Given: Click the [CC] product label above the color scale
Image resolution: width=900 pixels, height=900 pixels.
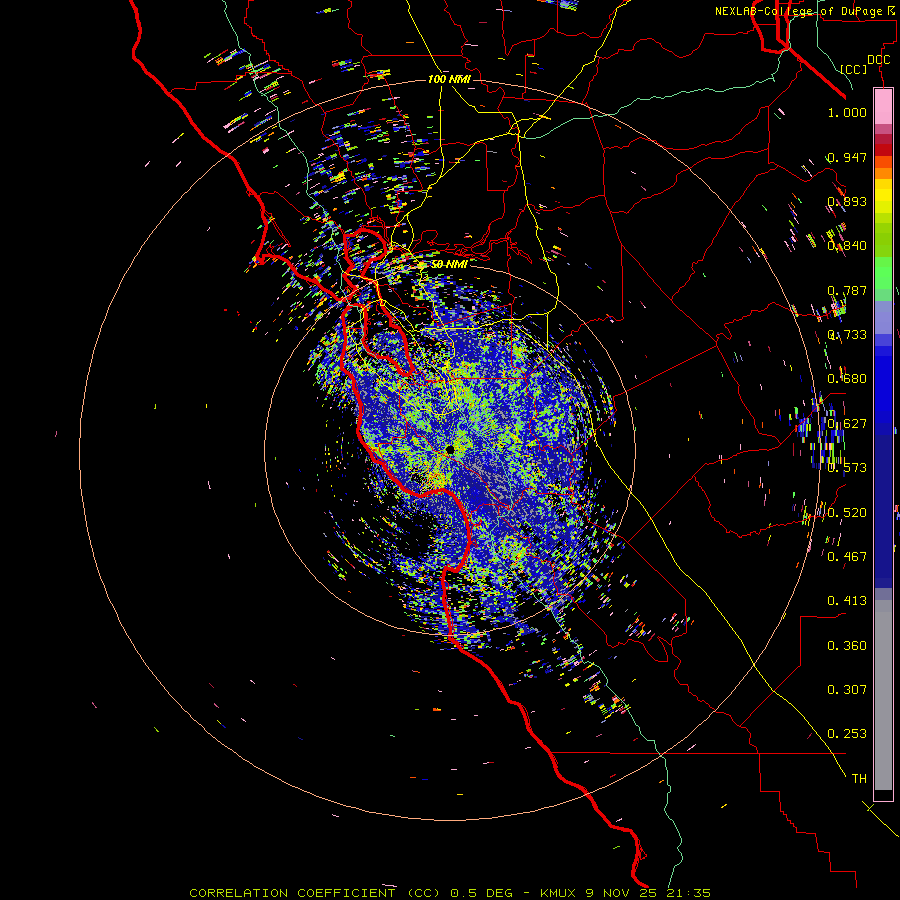Looking at the screenshot, I should (x=854, y=69).
